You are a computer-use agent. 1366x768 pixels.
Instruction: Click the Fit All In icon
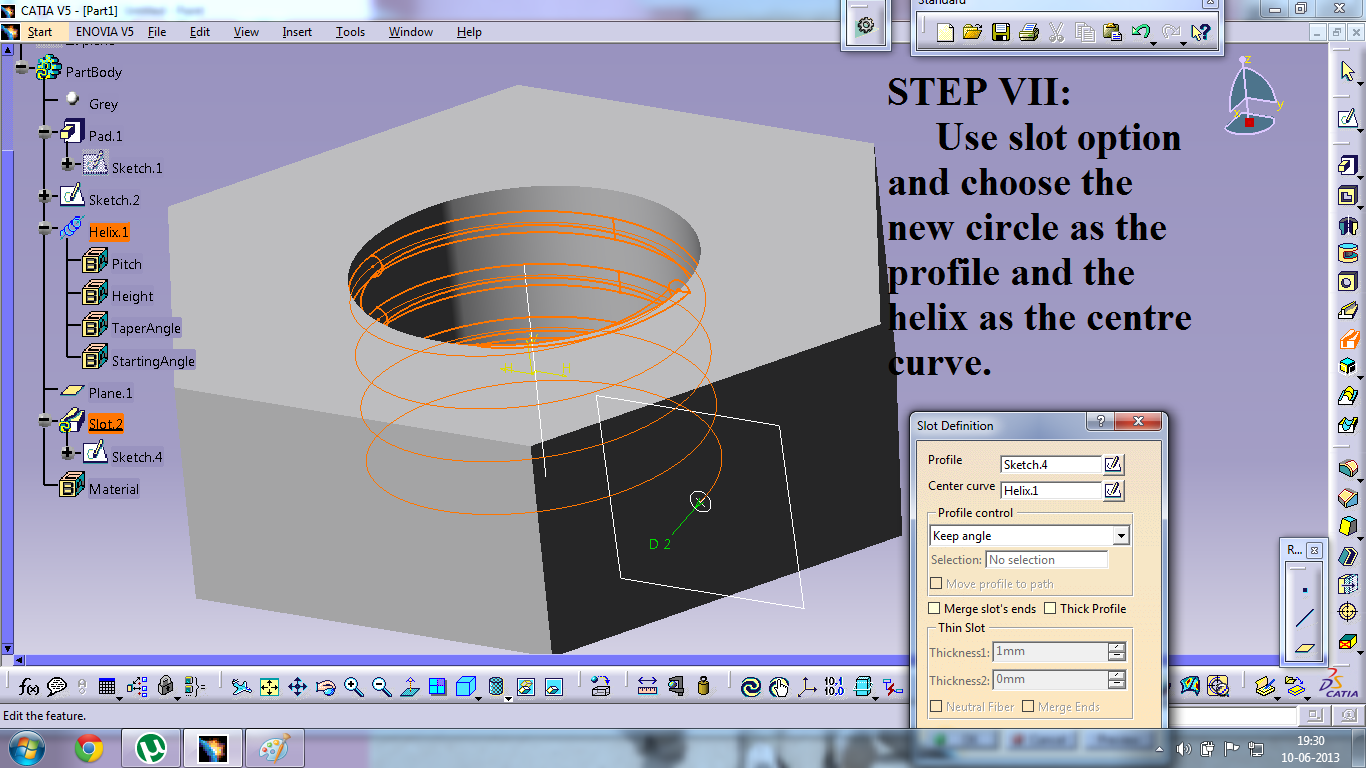[269, 686]
